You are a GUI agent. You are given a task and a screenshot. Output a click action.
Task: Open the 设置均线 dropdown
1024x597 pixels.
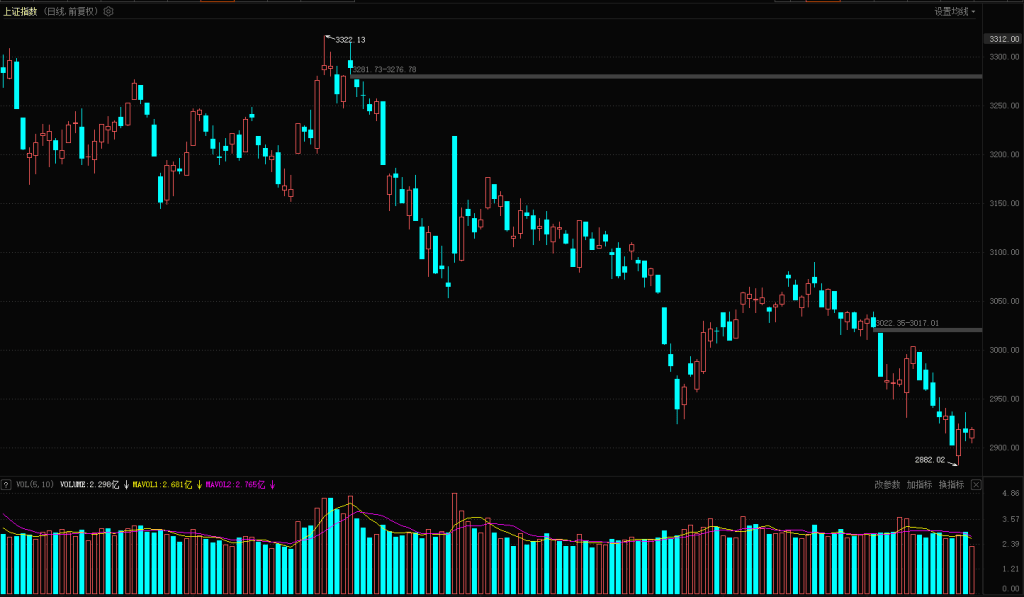click(x=955, y=12)
